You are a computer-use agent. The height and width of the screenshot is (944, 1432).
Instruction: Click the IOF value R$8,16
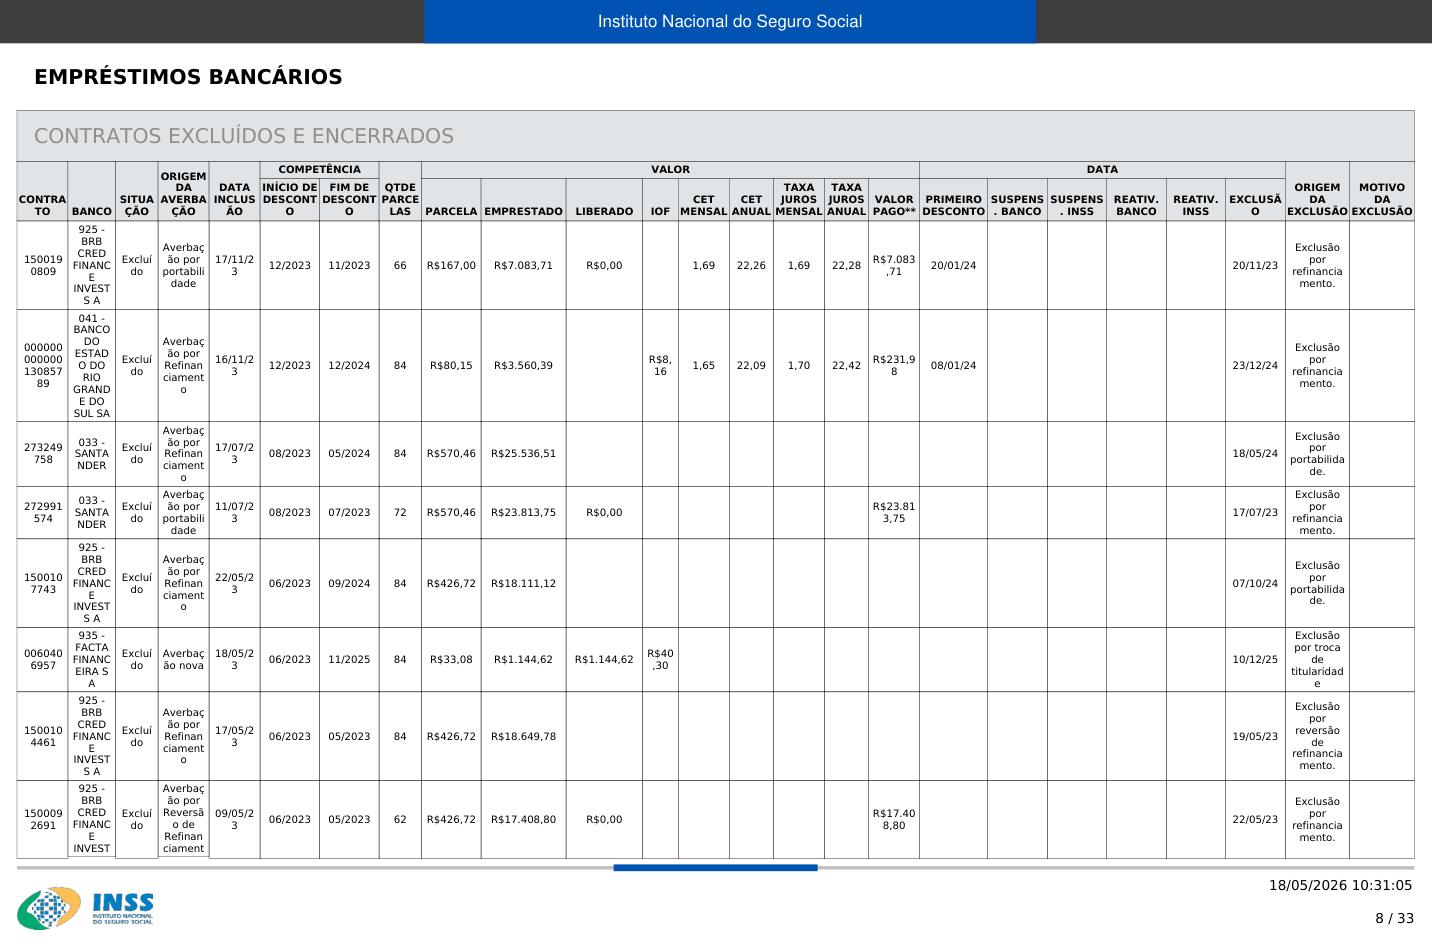pyautogui.click(x=660, y=365)
